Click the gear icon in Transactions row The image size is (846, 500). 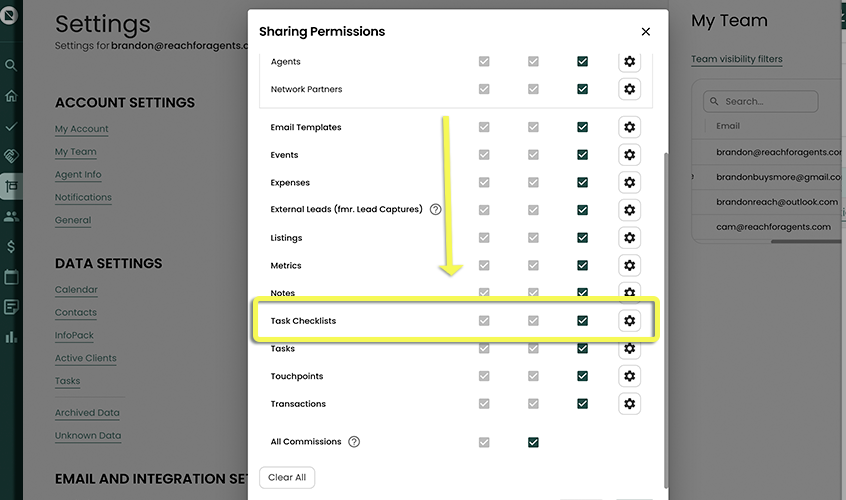tap(629, 404)
